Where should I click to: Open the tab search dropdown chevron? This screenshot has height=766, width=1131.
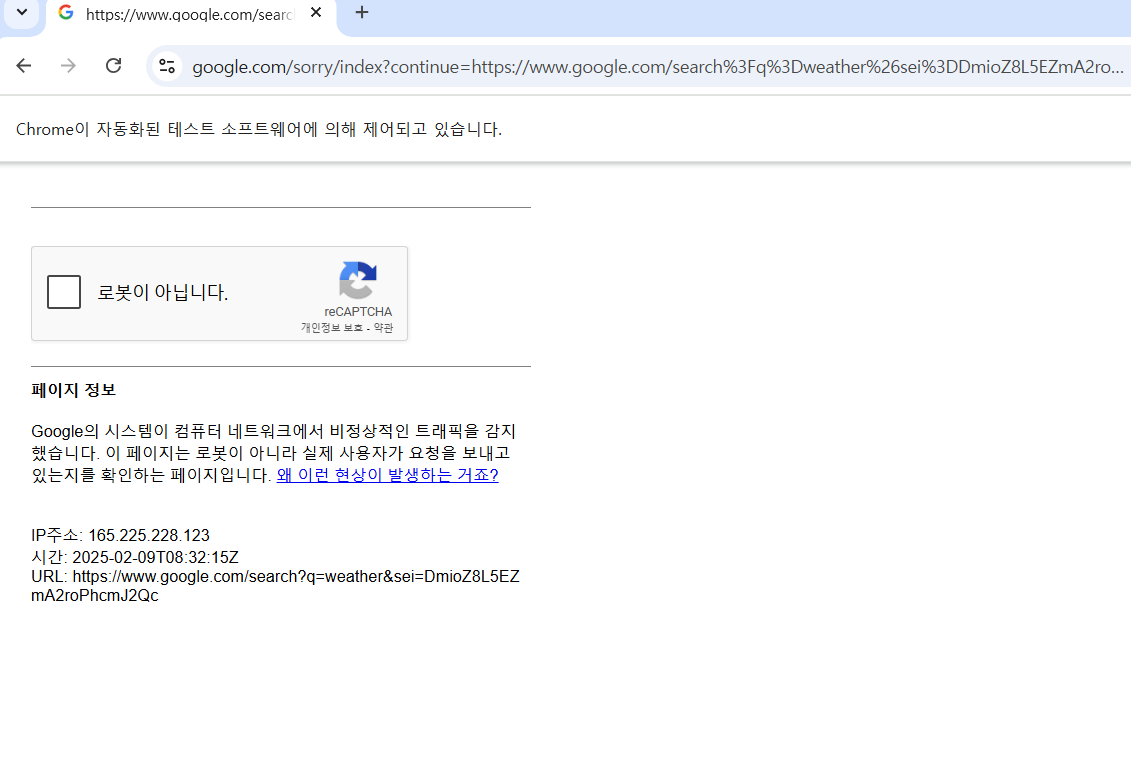22,12
